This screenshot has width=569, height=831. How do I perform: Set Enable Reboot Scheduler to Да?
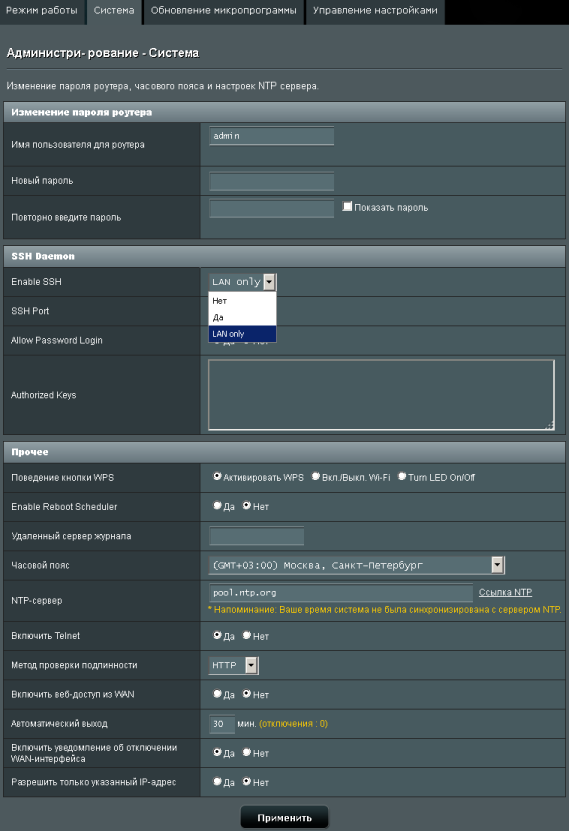tap(217, 506)
